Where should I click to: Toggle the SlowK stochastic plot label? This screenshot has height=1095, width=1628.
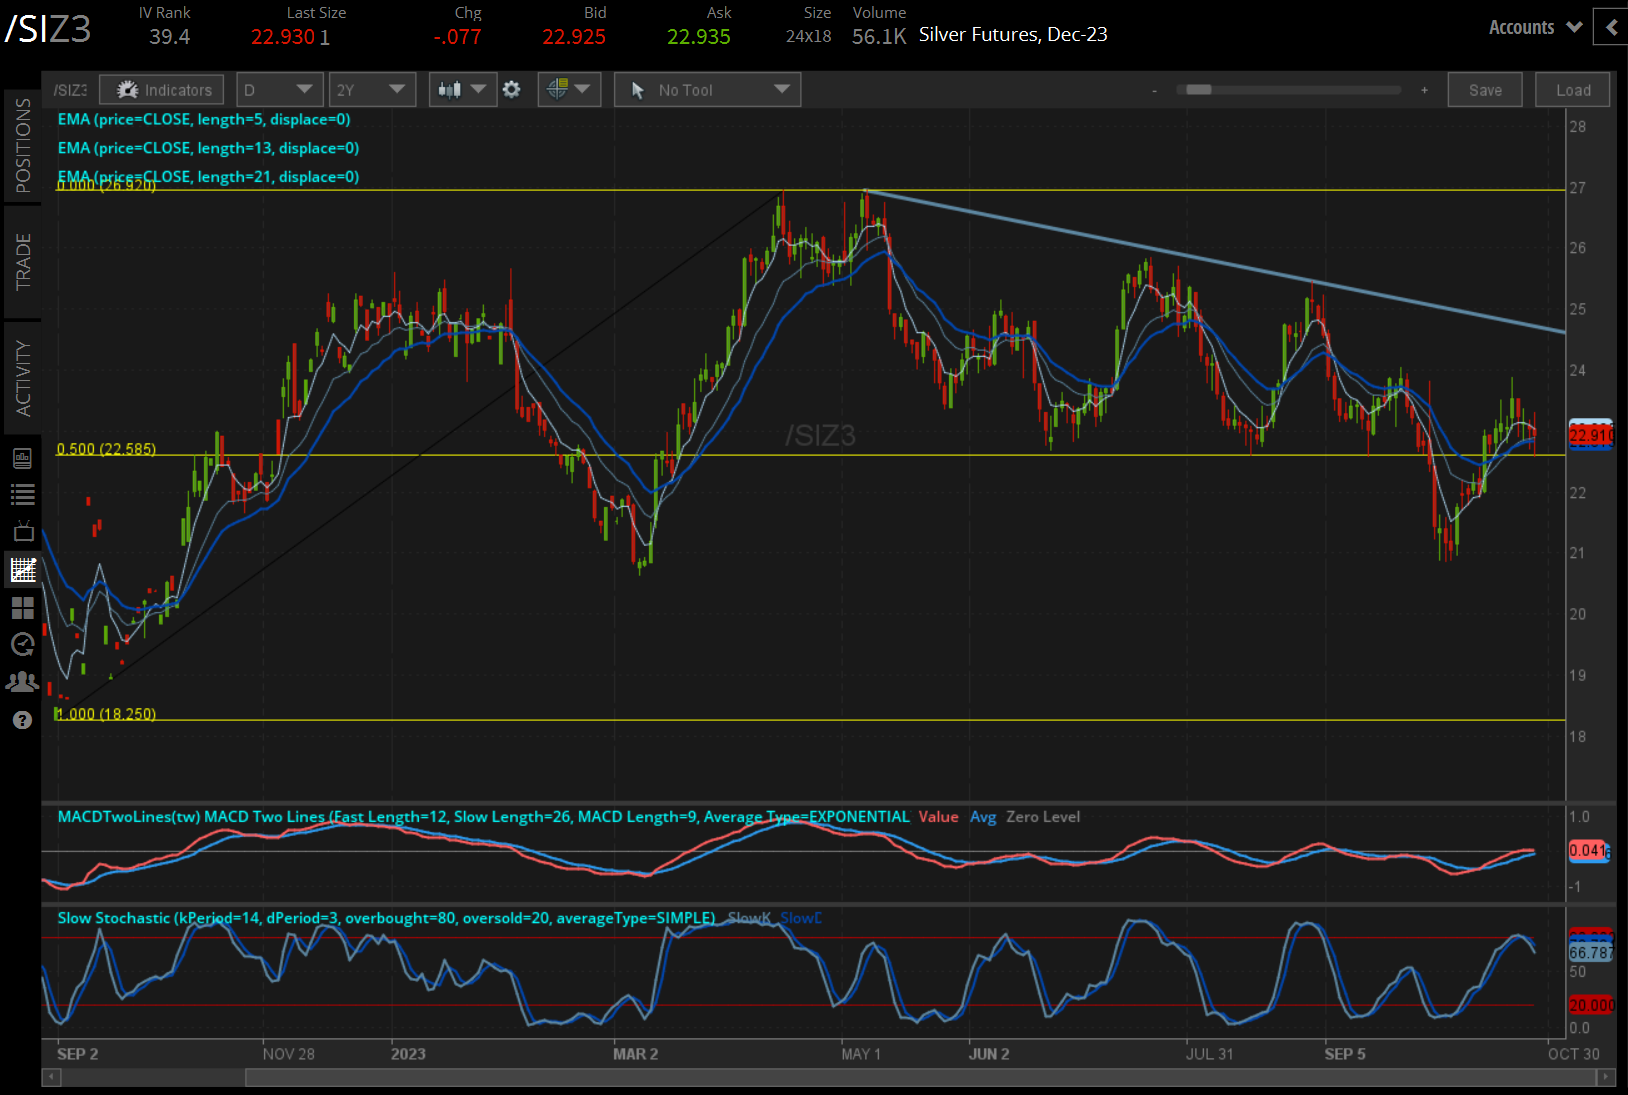click(749, 917)
